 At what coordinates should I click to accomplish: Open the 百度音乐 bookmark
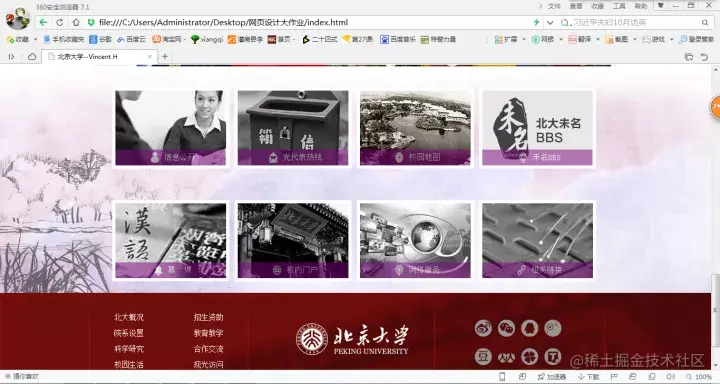click(x=398, y=40)
